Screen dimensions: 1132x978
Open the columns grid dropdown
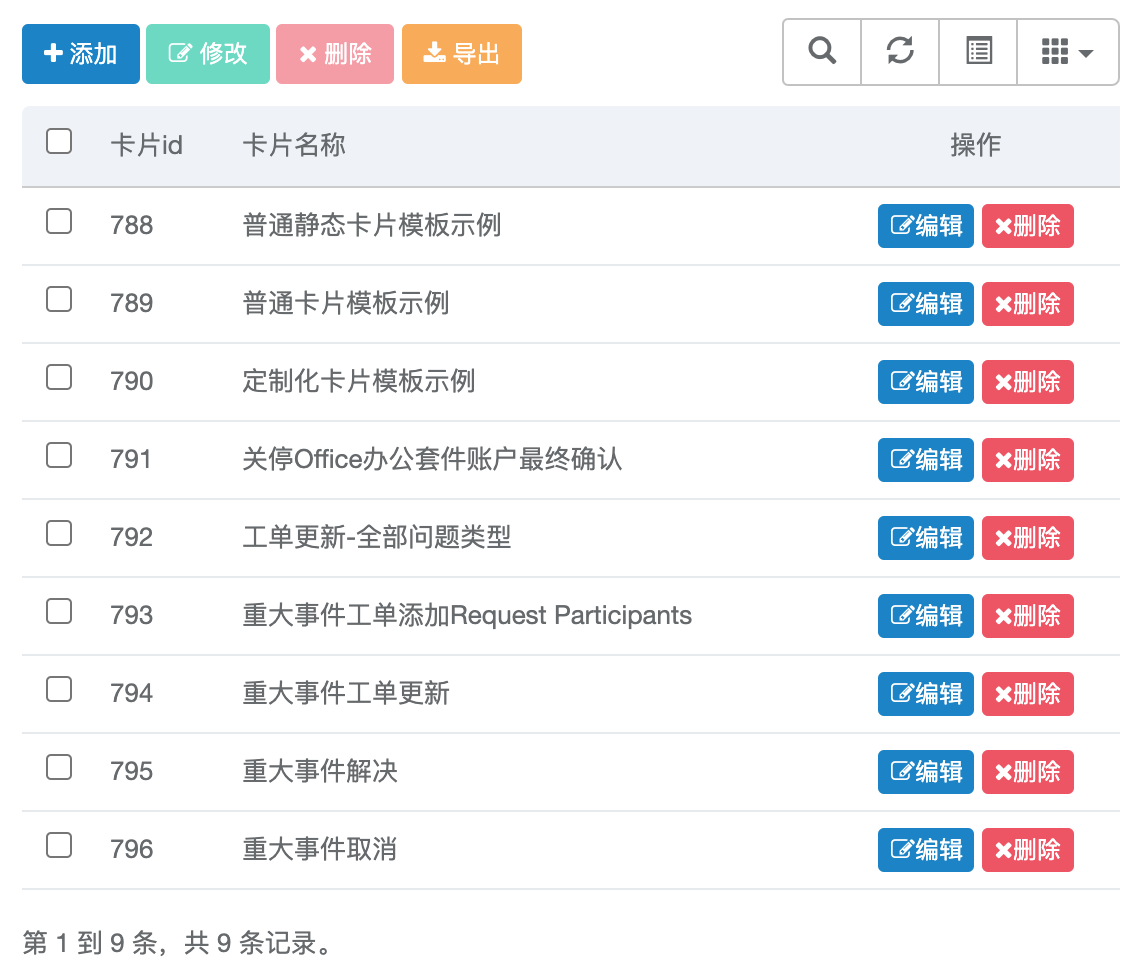tap(1066, 51)
